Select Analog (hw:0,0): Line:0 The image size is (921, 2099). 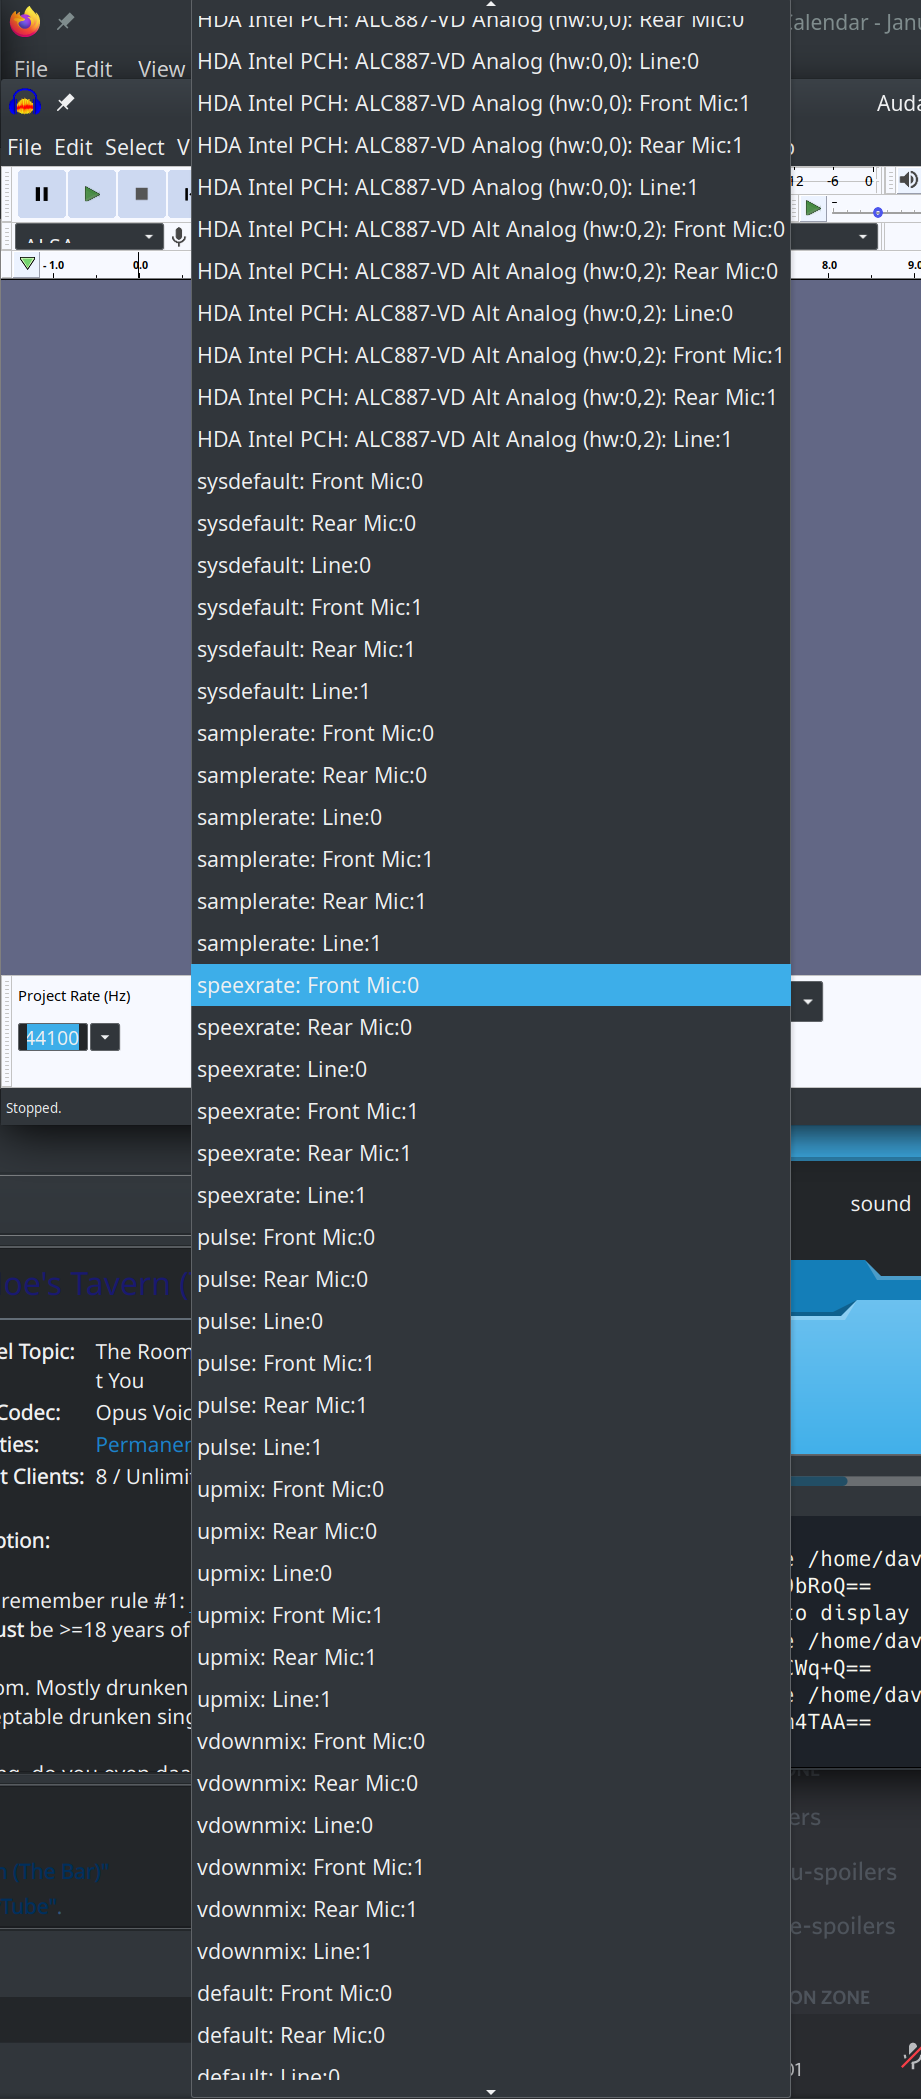click(490, 61)
